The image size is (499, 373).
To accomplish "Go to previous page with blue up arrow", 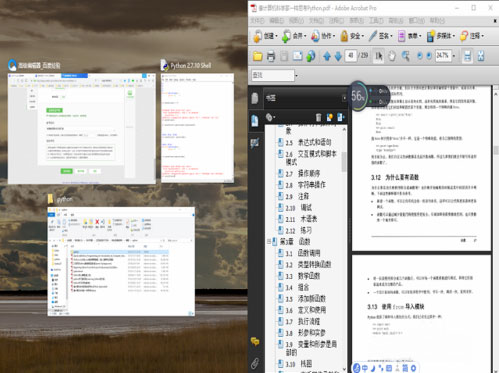I will click(327, 56).
